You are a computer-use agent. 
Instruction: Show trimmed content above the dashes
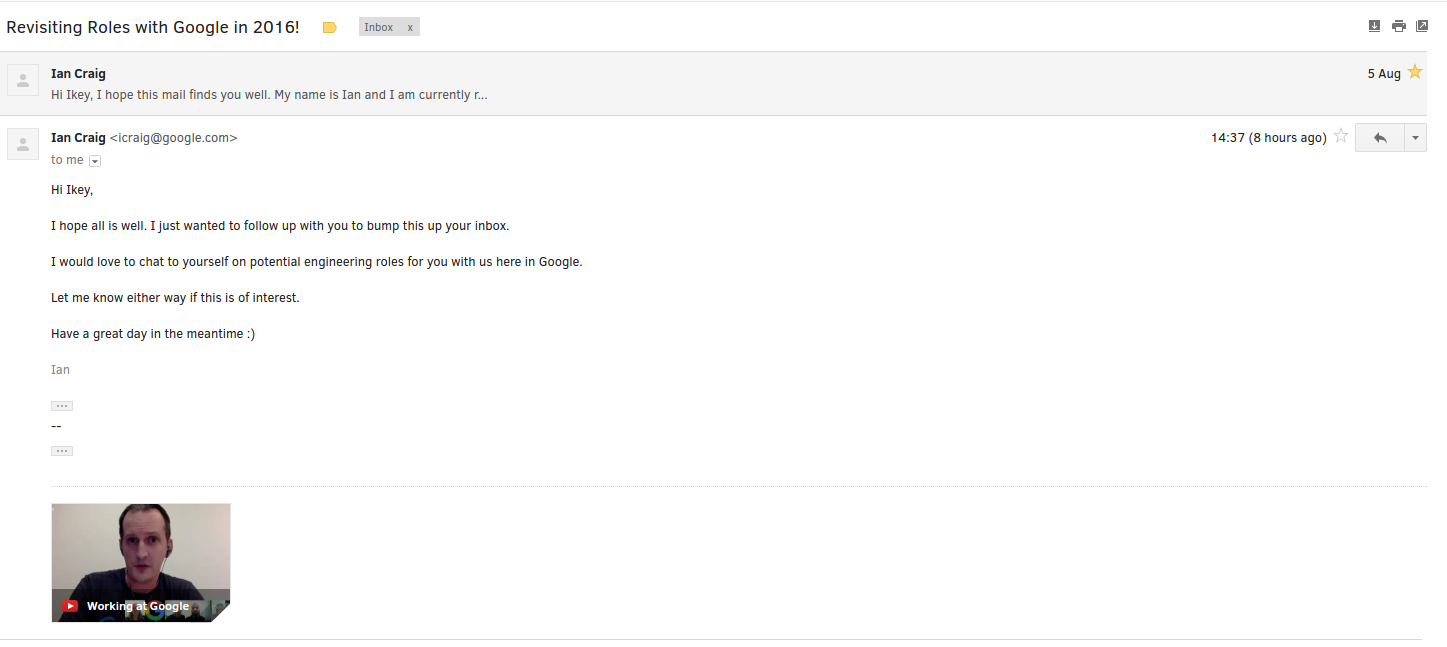click(62, 406)
